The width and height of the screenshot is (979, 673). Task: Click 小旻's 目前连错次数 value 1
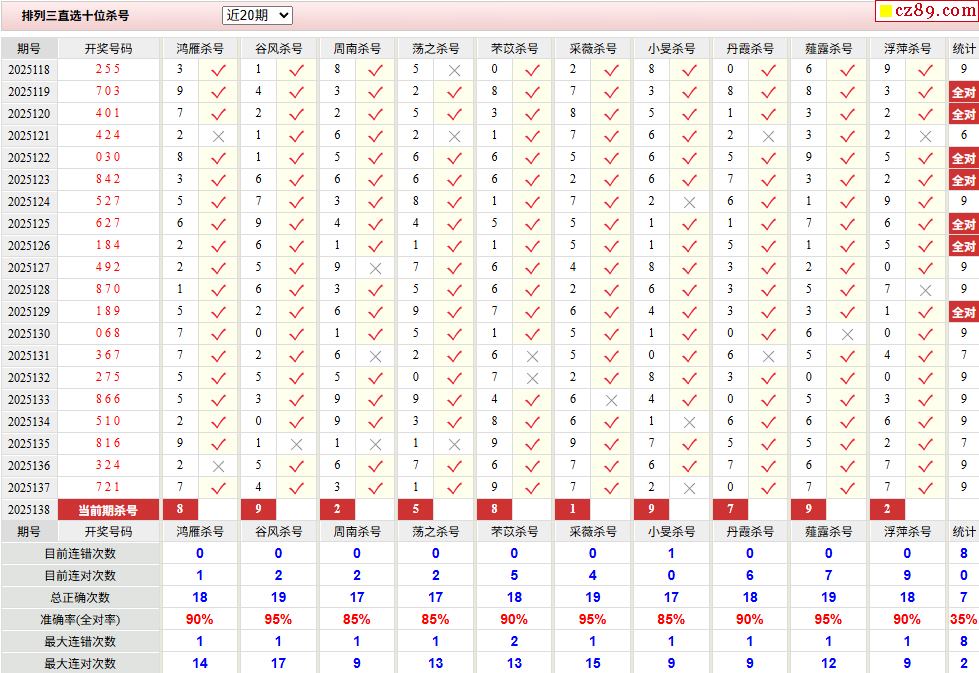point(671,553)
